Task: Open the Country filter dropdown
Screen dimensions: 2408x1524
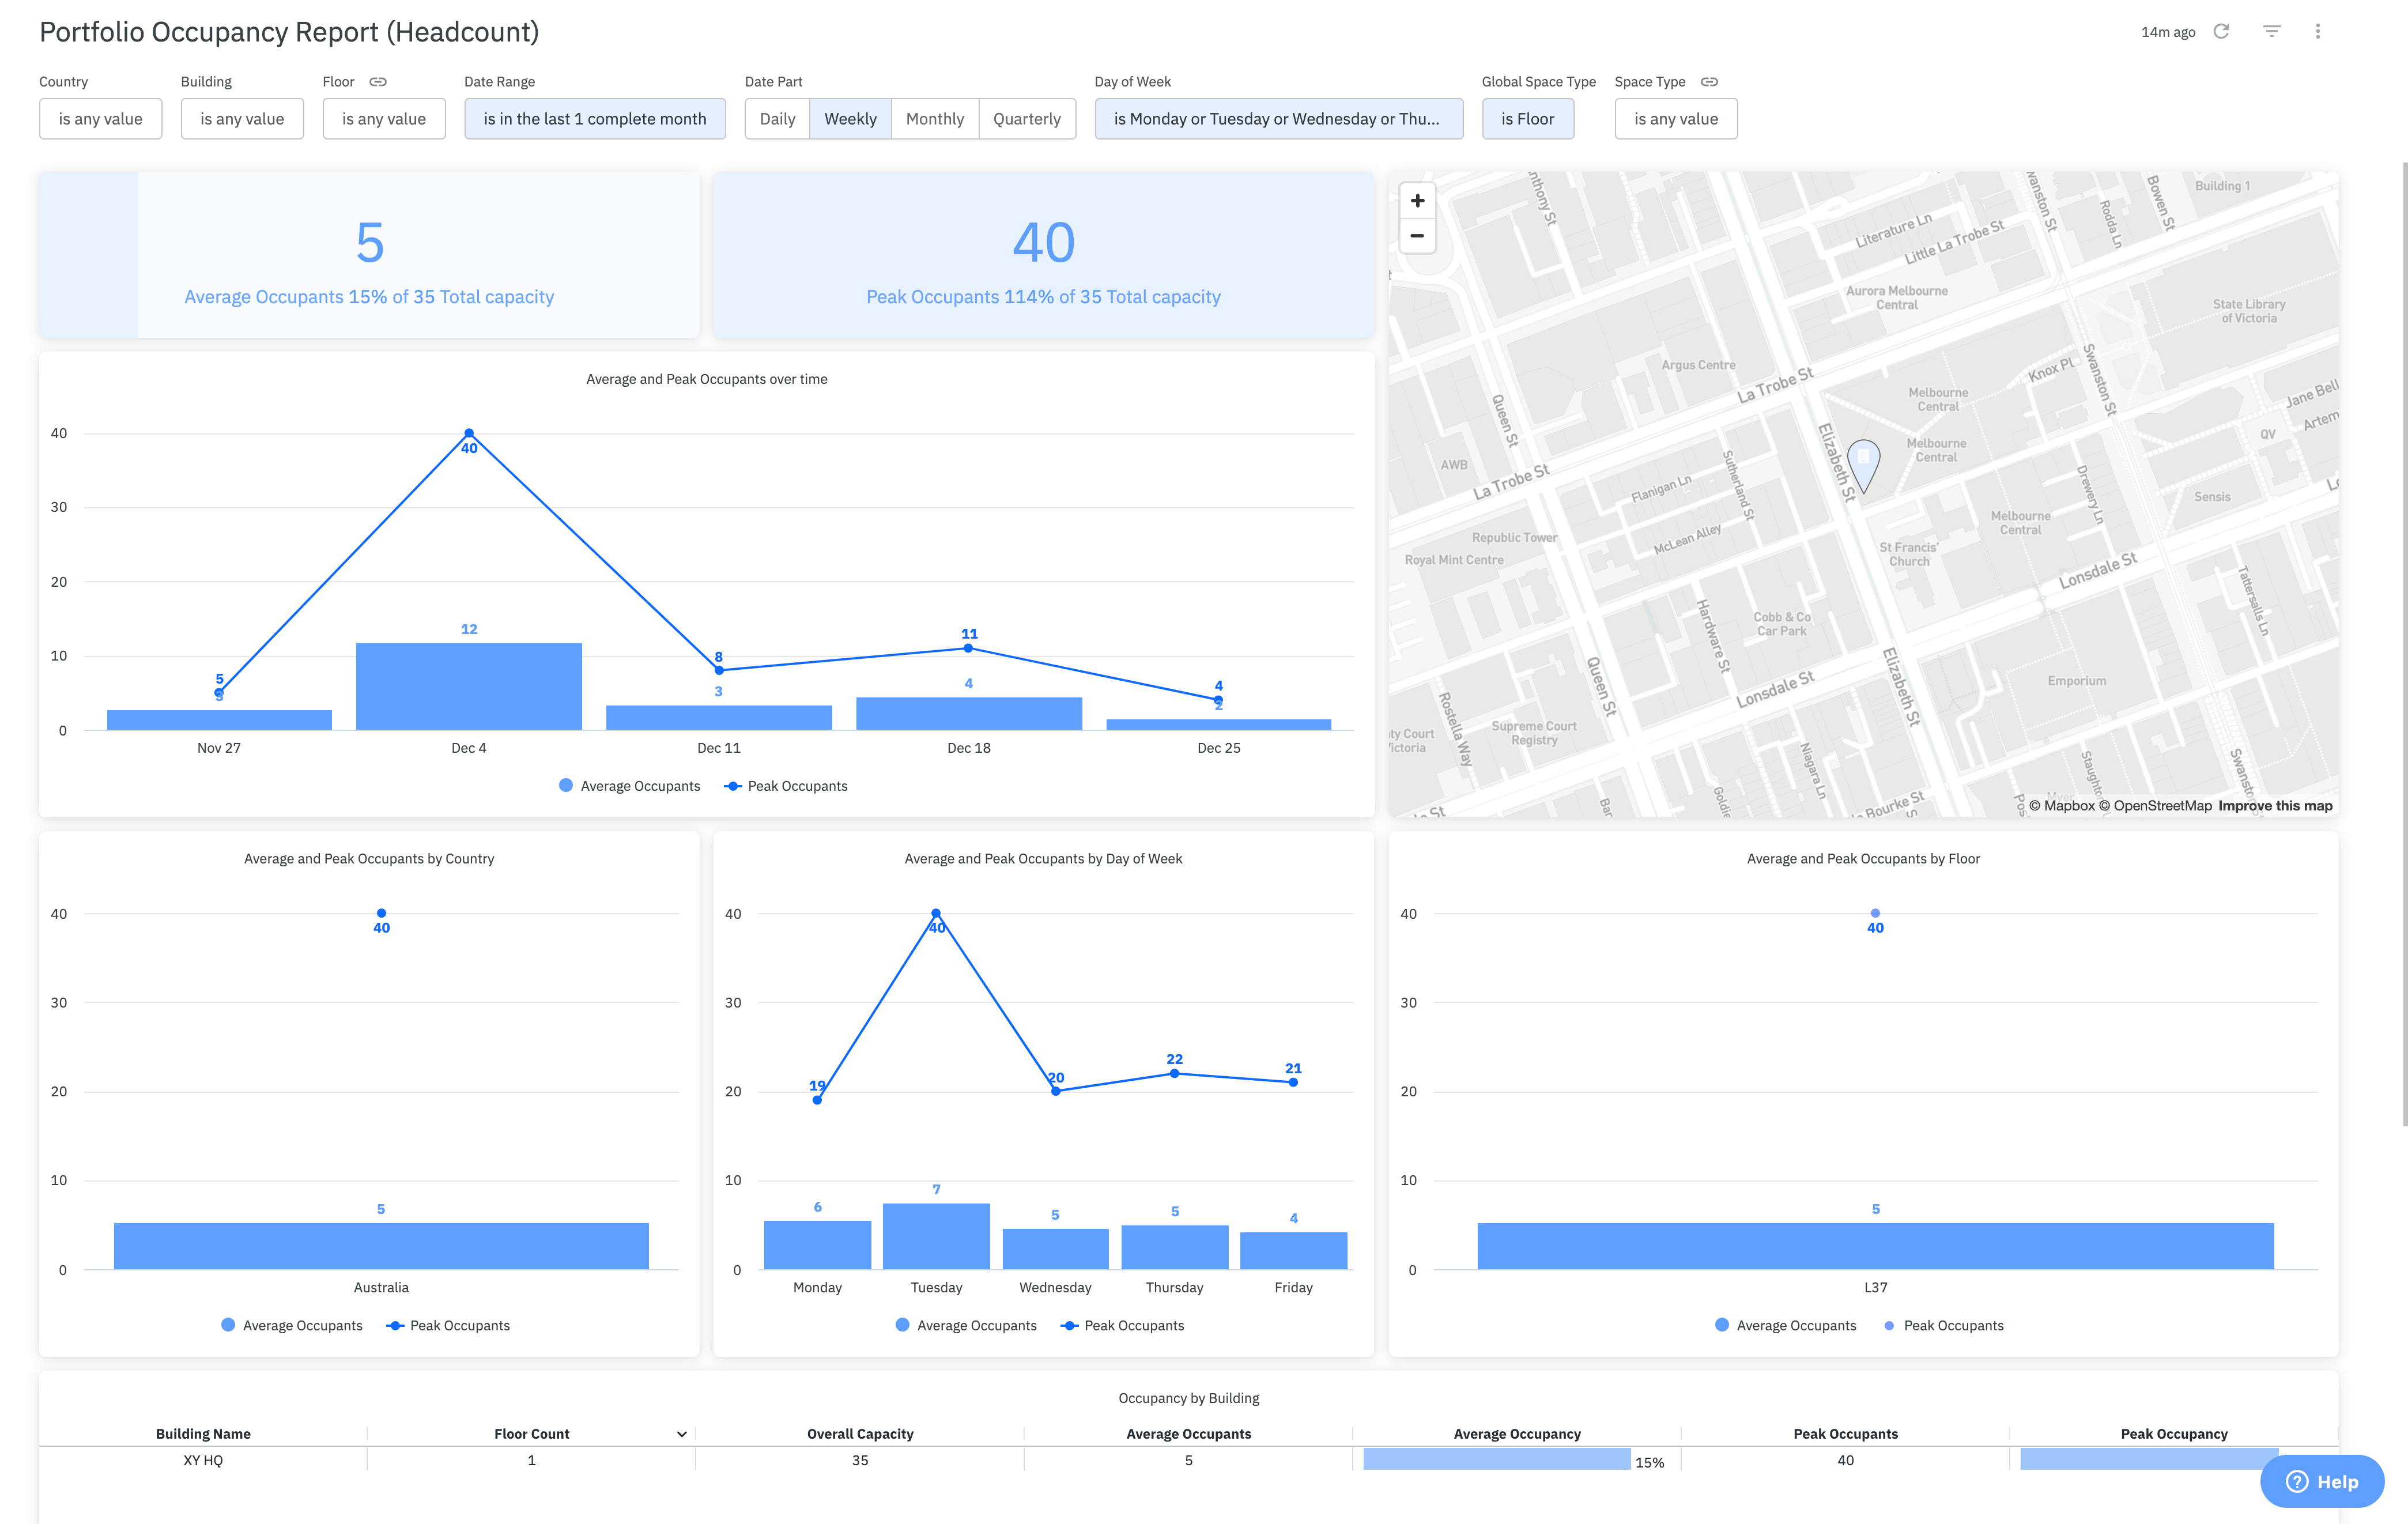Action: (101, 119)
